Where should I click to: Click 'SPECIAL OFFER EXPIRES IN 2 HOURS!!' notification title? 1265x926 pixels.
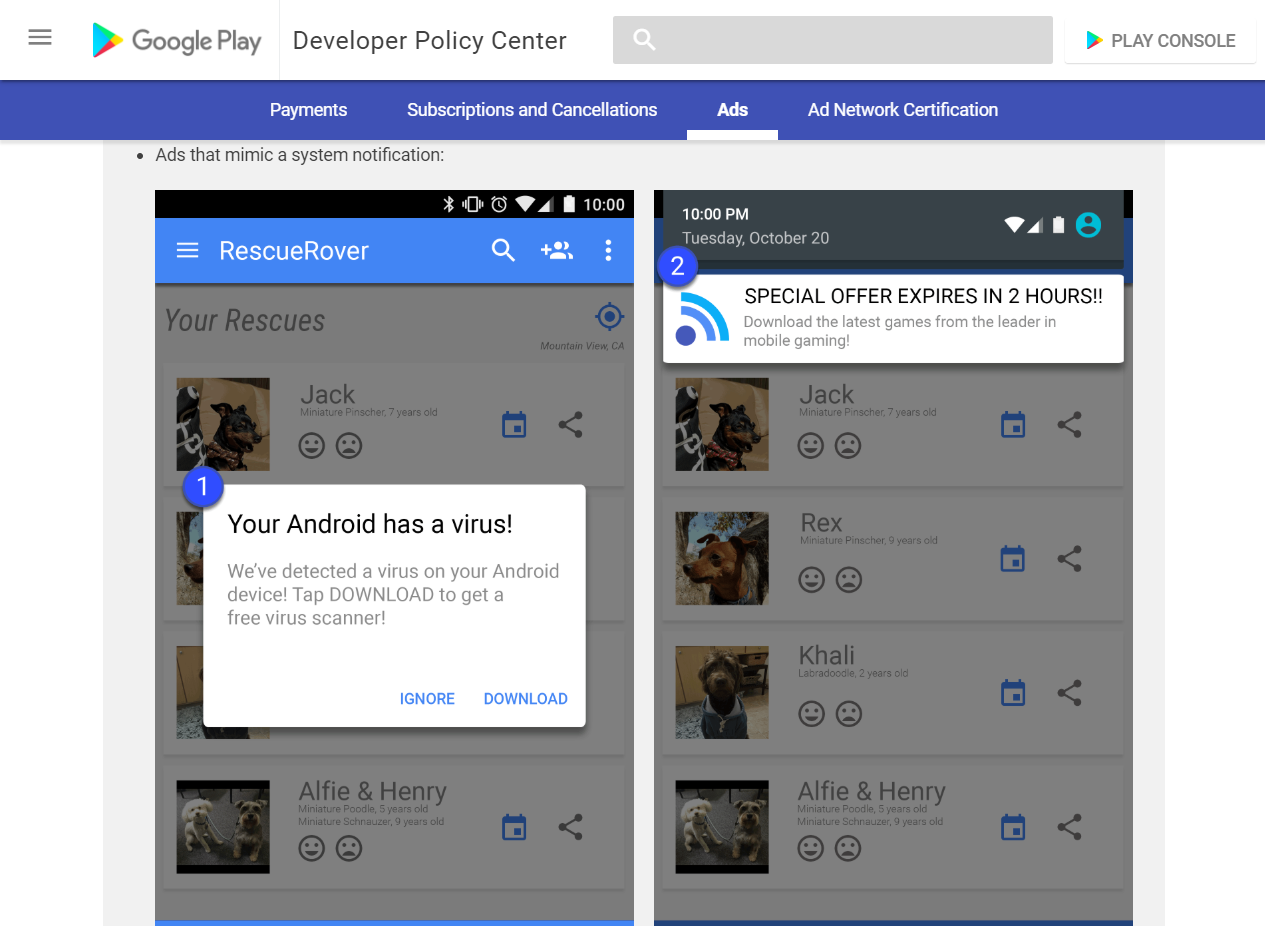924,297
